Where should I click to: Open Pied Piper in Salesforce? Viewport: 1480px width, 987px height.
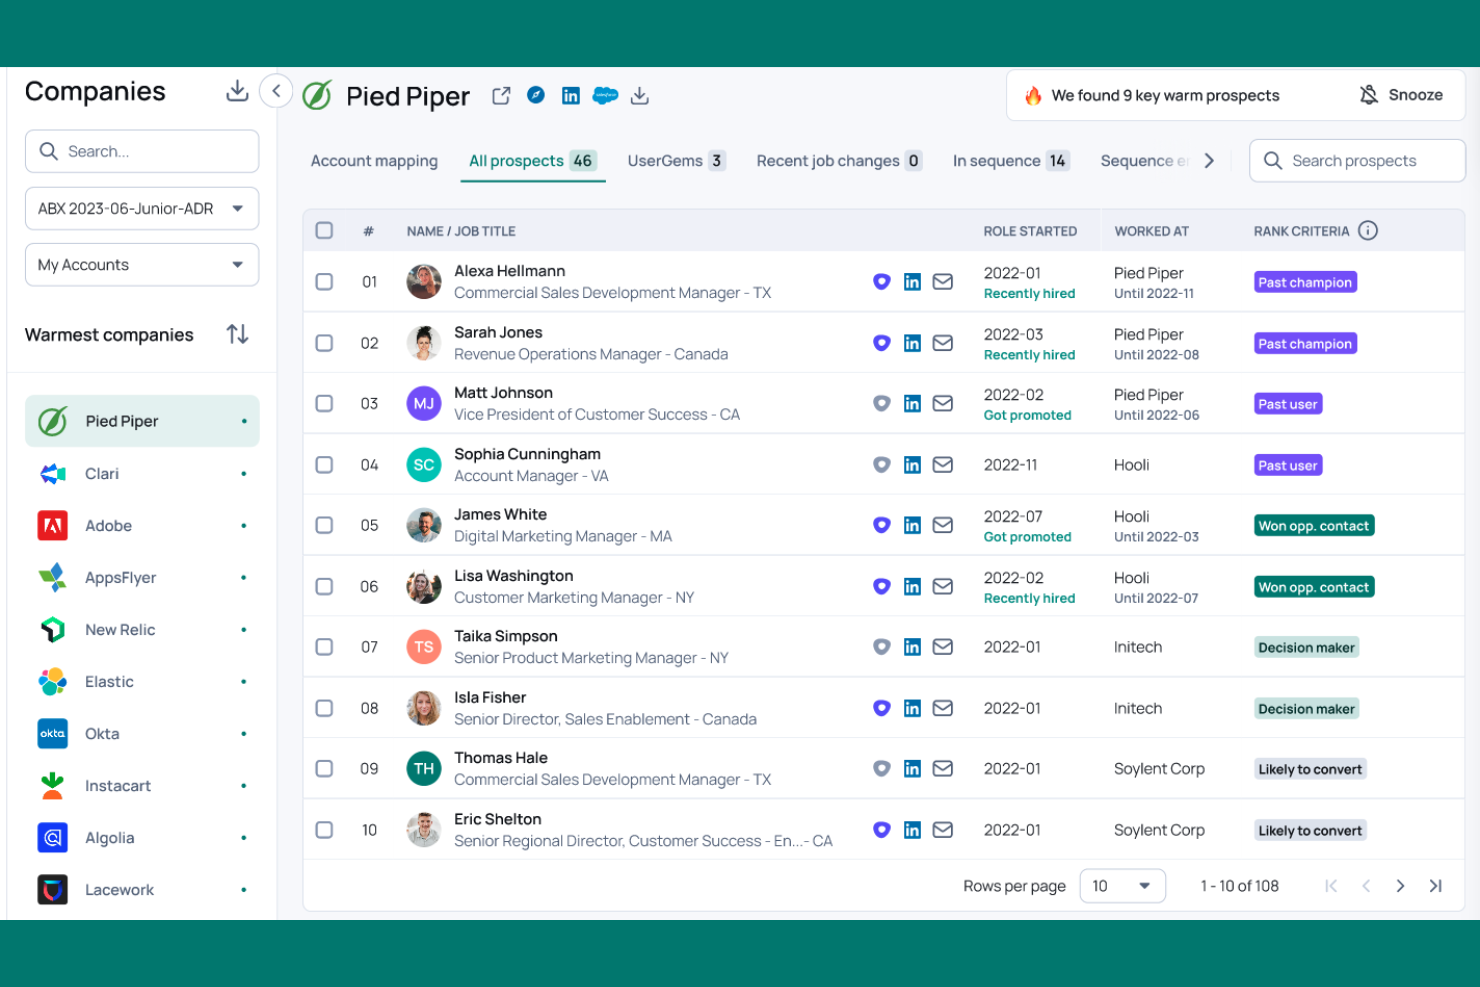click(605, 96)
